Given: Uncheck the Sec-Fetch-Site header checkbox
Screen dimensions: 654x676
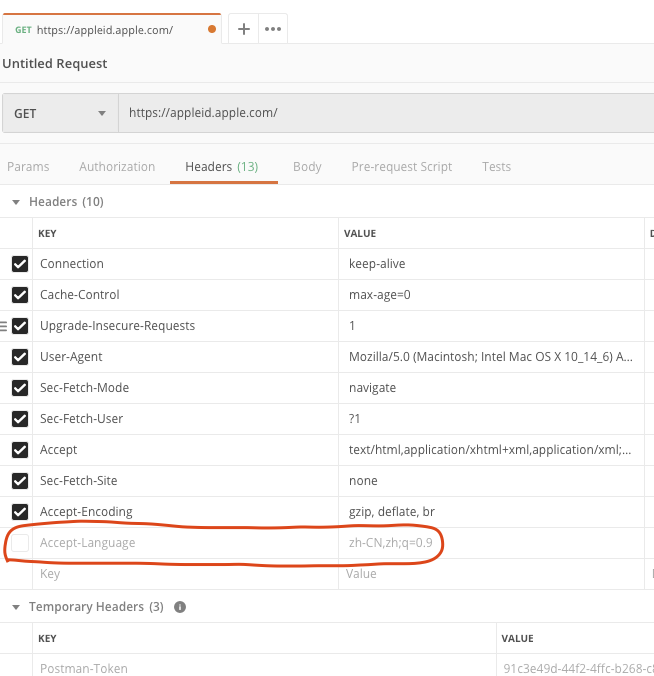Looking at the screenshot, I should pos(20,481).
